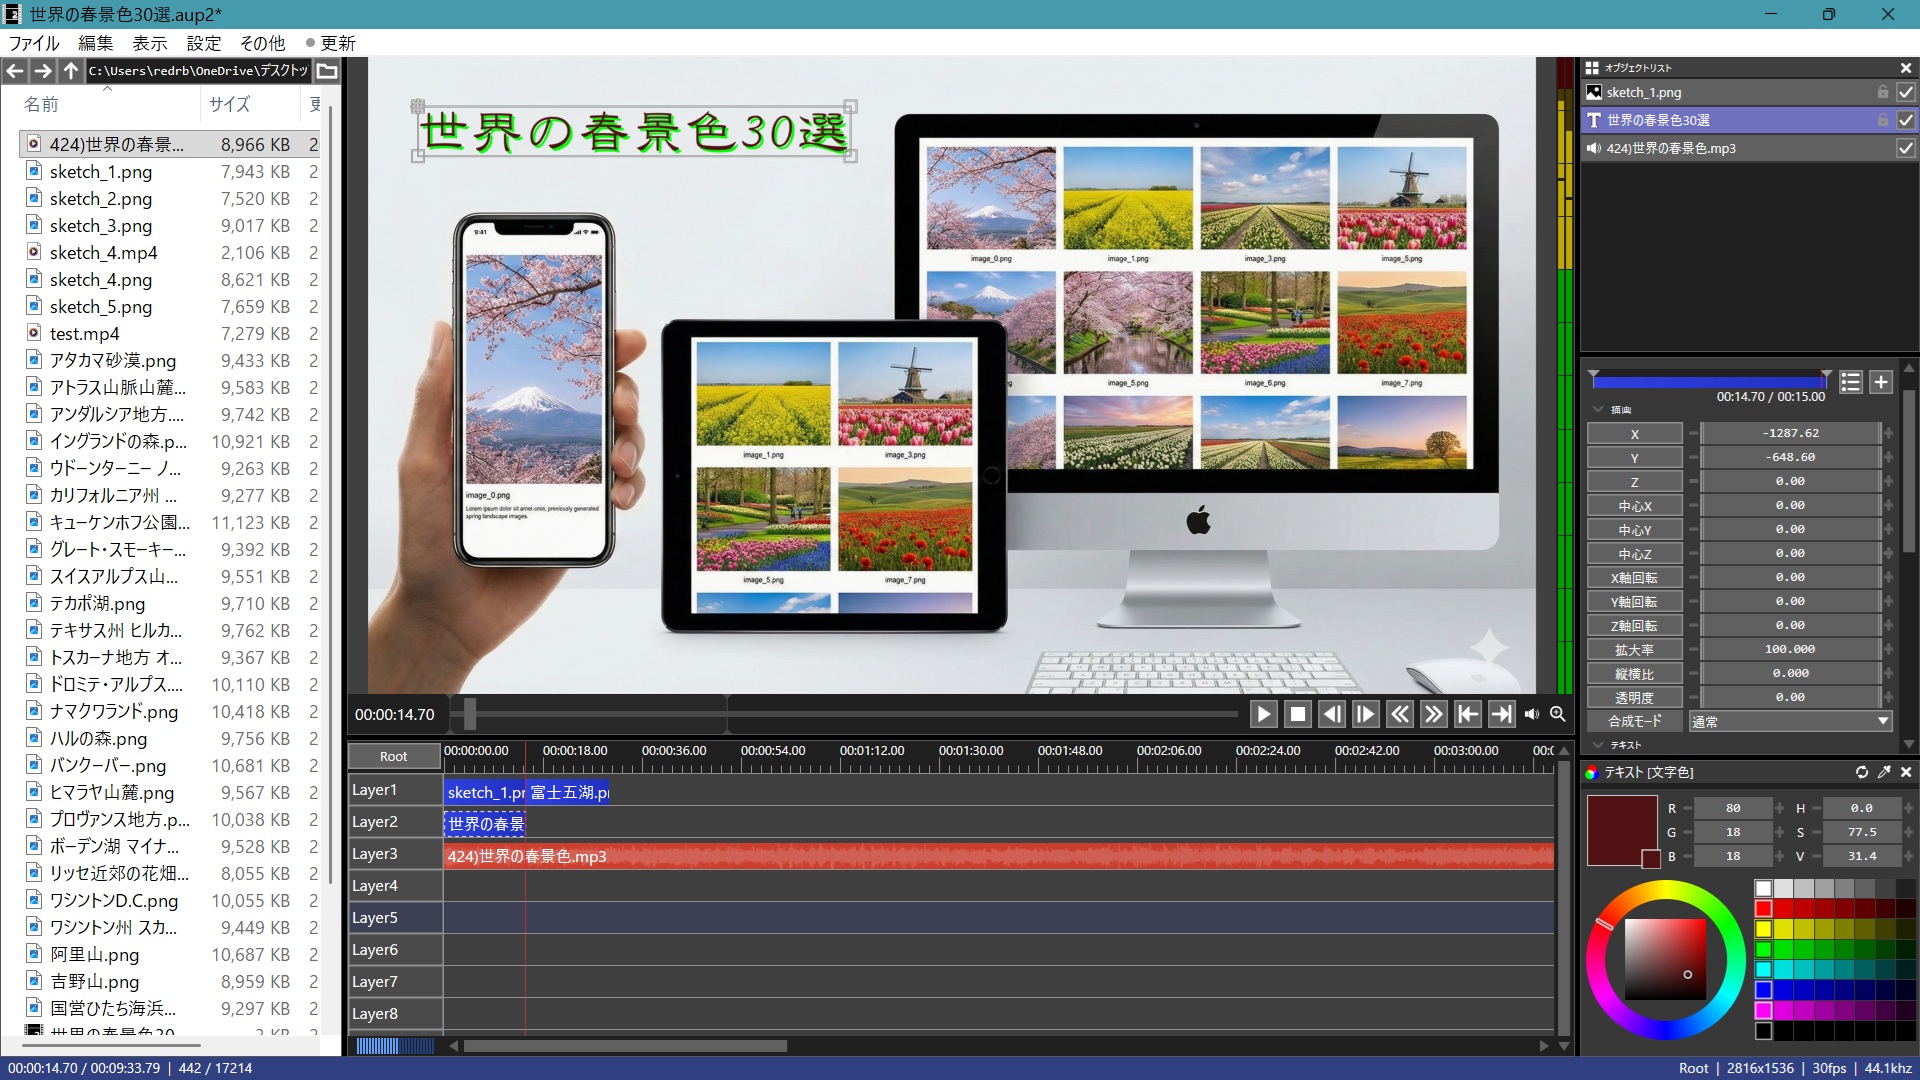Image resolution: width=1920 pixels, height=1080 pixels.
Task: Uncheck visibility of sketch_1.png object
Action: 1906,92
